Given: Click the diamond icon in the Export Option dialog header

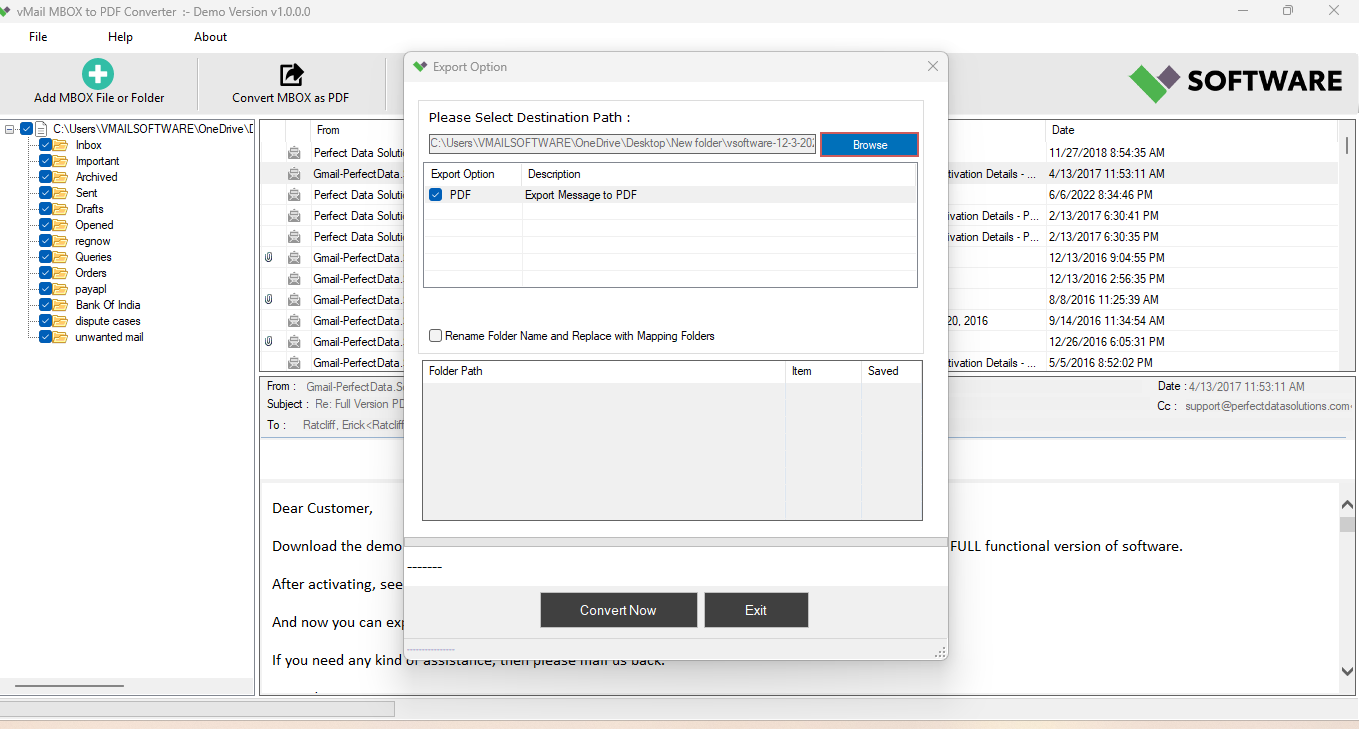Looking at the screenshot, I should tap(418, 66).
